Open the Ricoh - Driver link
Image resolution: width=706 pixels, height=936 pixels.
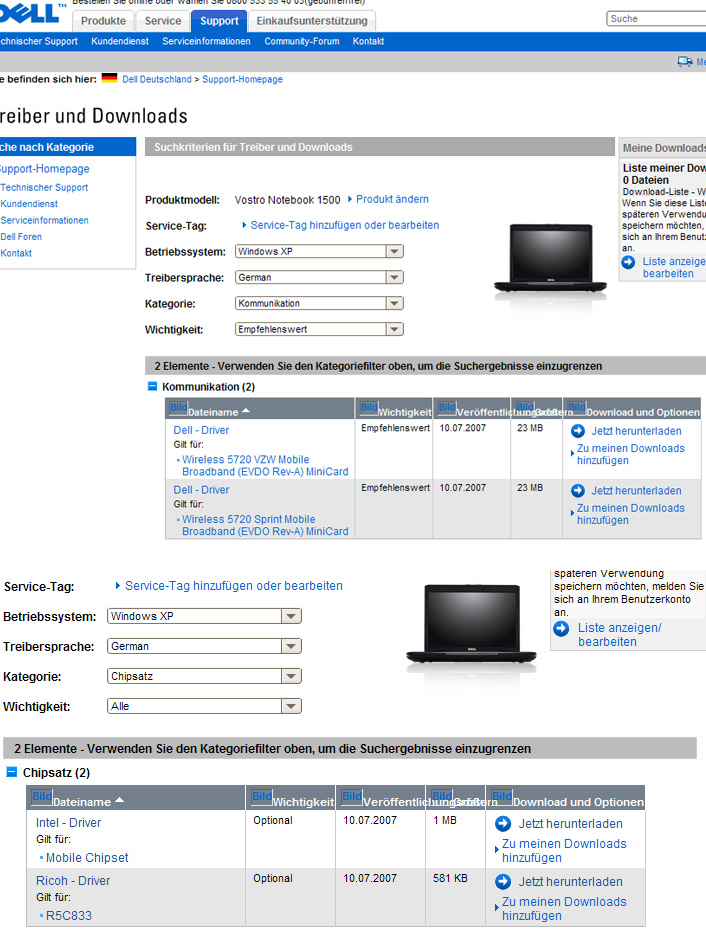[x=73, y=880]
